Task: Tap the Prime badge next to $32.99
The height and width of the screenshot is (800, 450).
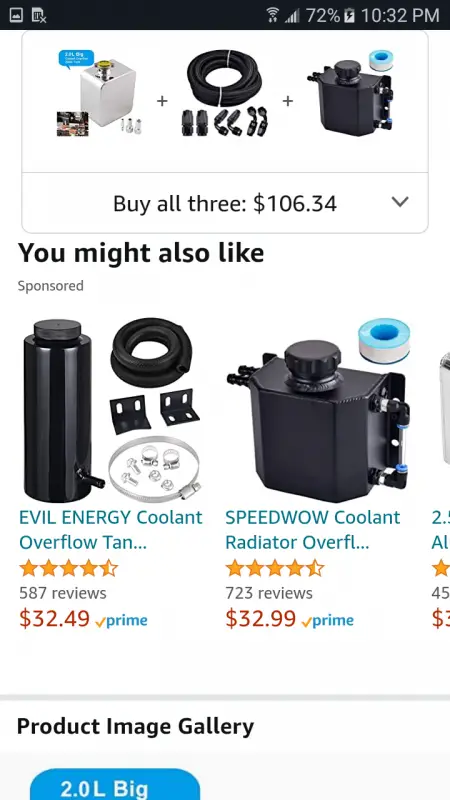Action: click(328, 621)
